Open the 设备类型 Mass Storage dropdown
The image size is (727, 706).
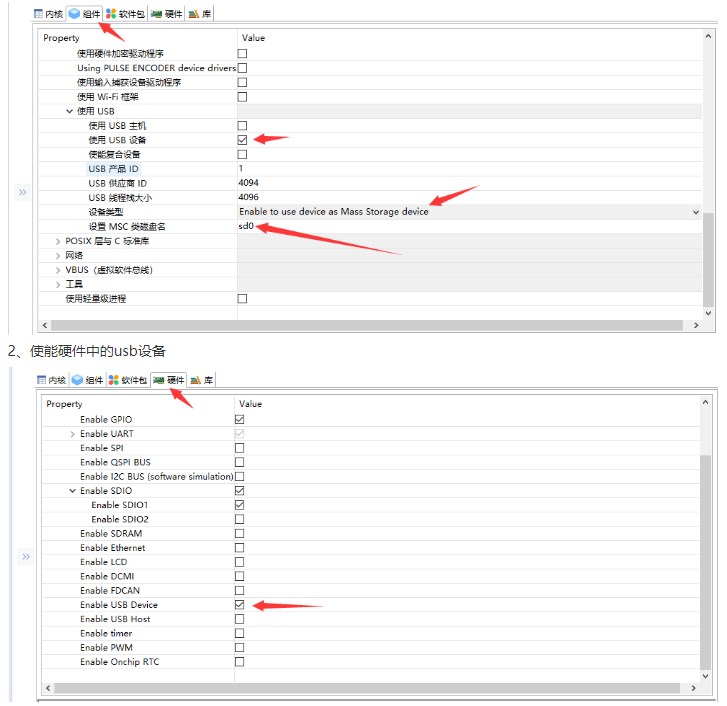coord(695,212)
